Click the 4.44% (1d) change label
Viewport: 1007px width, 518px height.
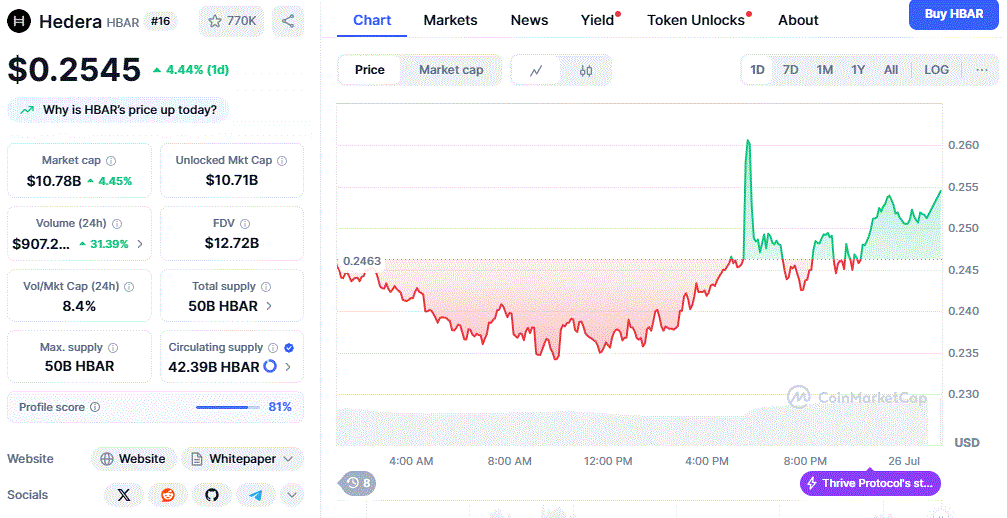(191, 70)
